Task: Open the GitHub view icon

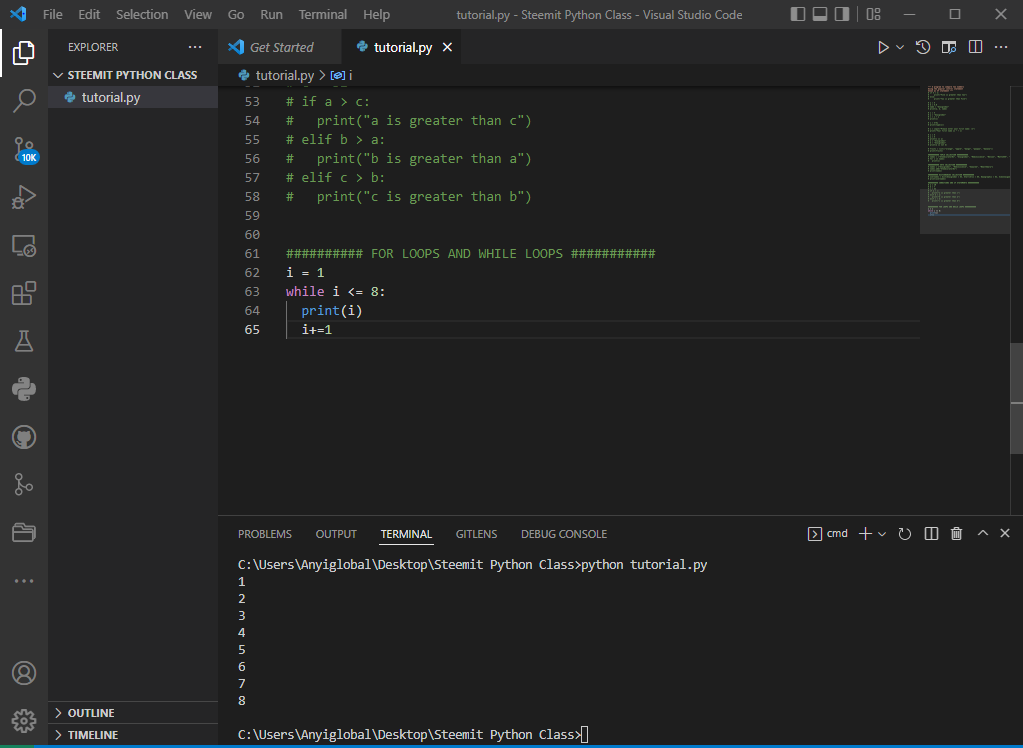Action: pyautogui.click(x=24, y=437)
